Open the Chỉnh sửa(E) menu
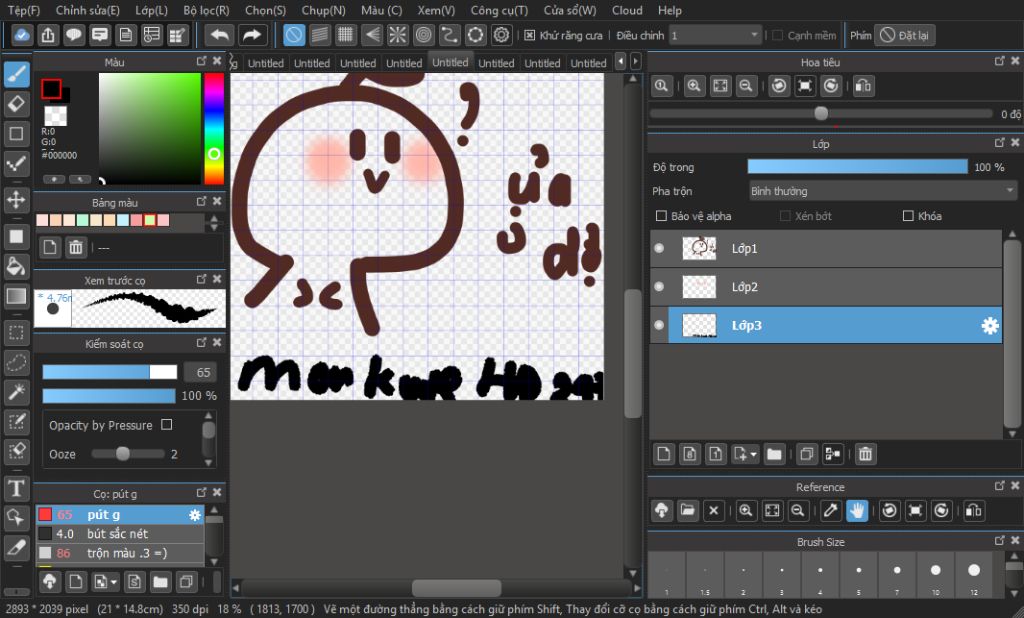This screenshot has height=618, width=1024. (88, 10)
